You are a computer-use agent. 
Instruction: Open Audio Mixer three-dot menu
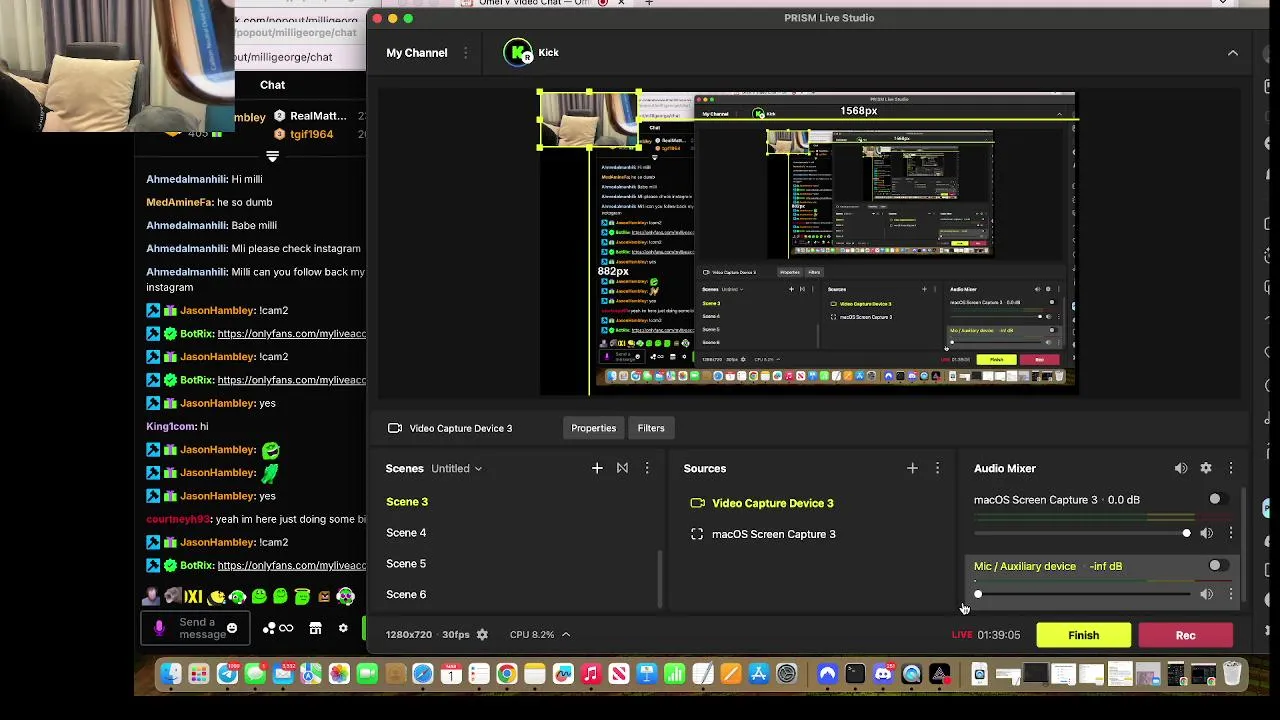point(1231,468)
